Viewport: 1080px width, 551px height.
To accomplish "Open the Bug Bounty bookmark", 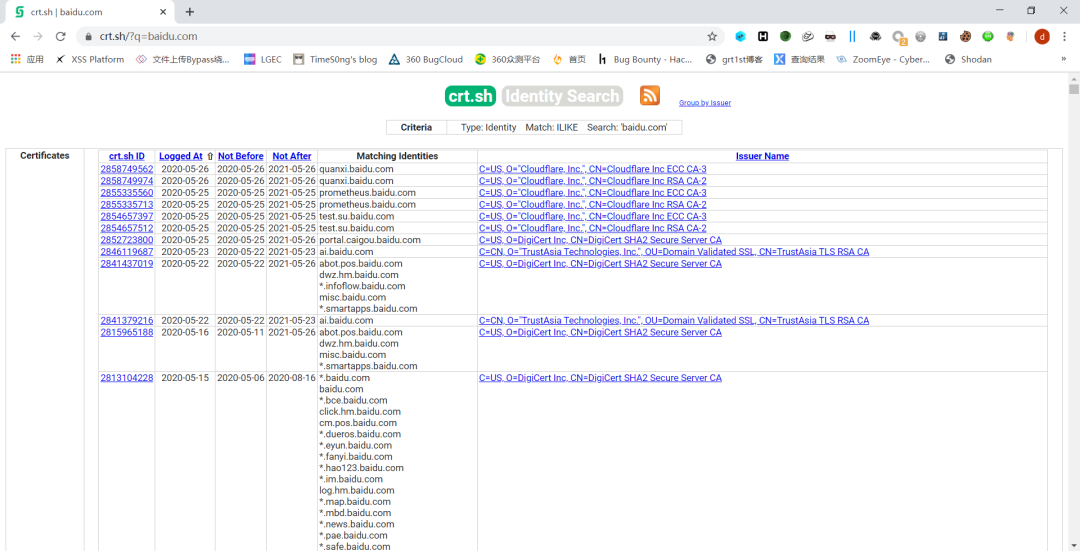I will 645,59.
